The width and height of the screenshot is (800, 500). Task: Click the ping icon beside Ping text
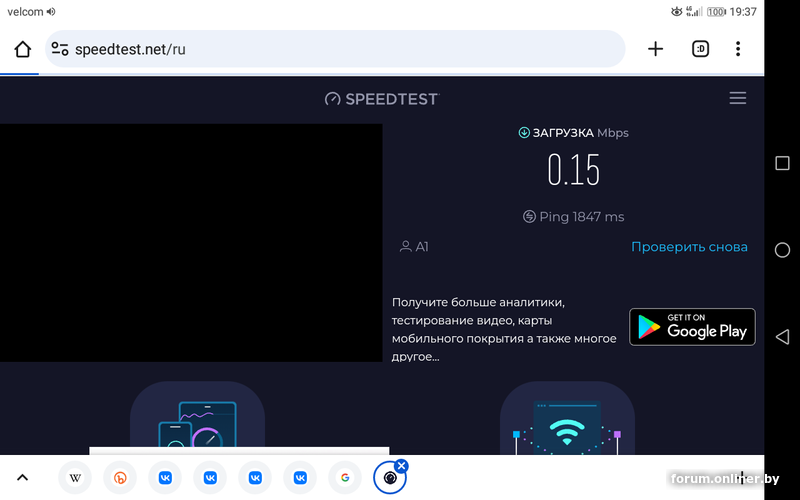[x=529, y=217]
